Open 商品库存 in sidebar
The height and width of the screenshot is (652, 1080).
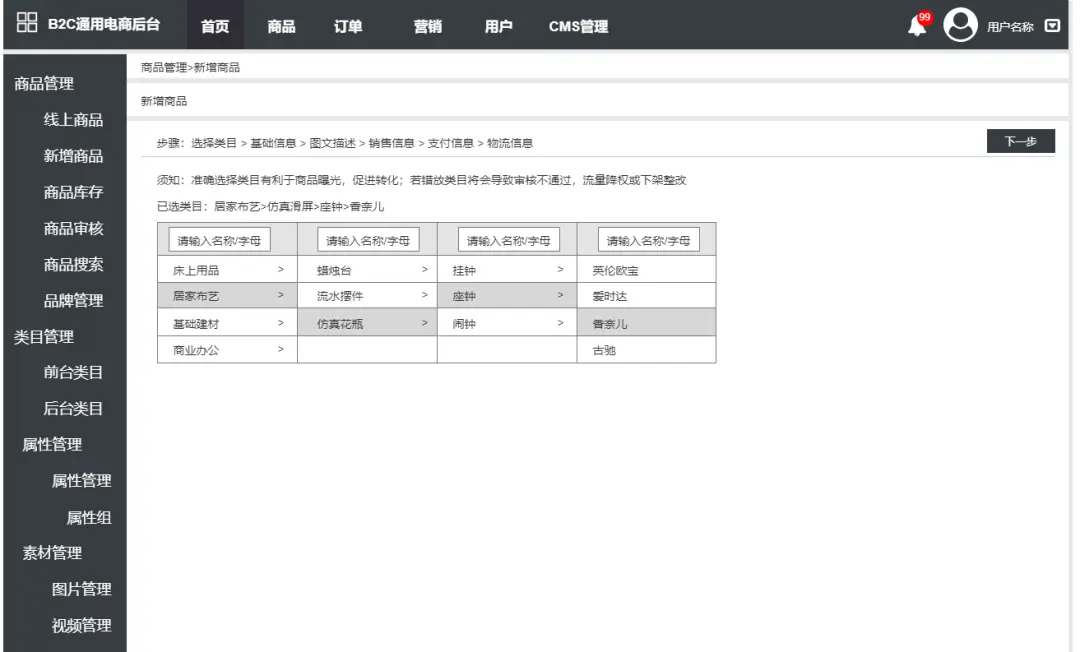click(x=73, y=192)
